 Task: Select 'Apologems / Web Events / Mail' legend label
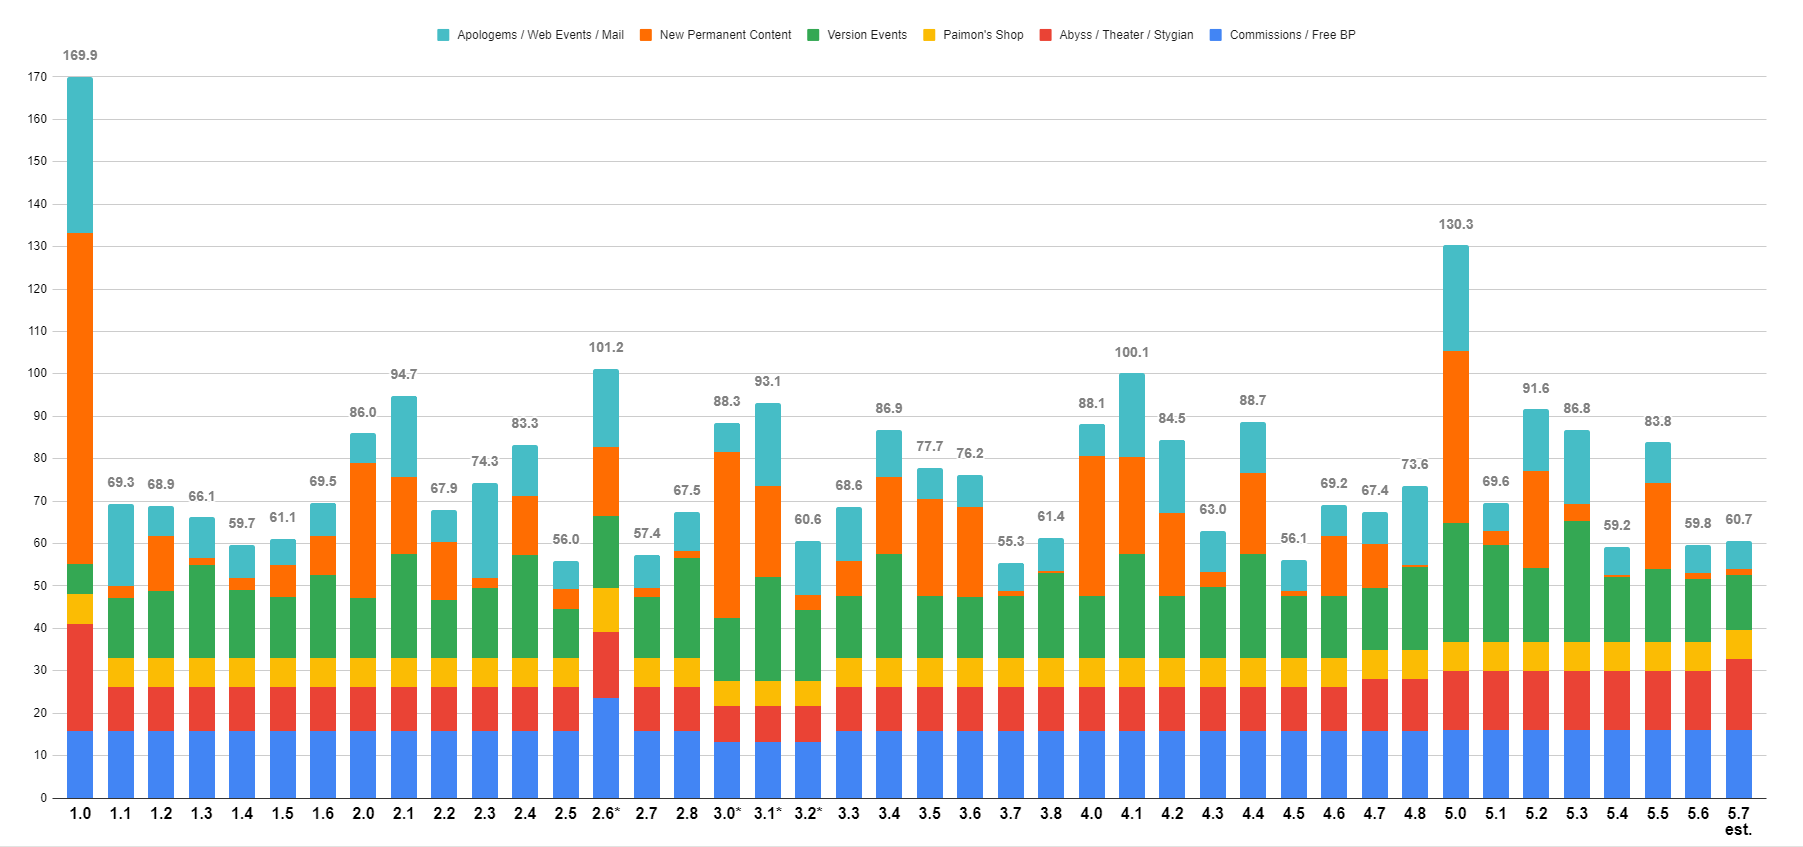point(540,35)
